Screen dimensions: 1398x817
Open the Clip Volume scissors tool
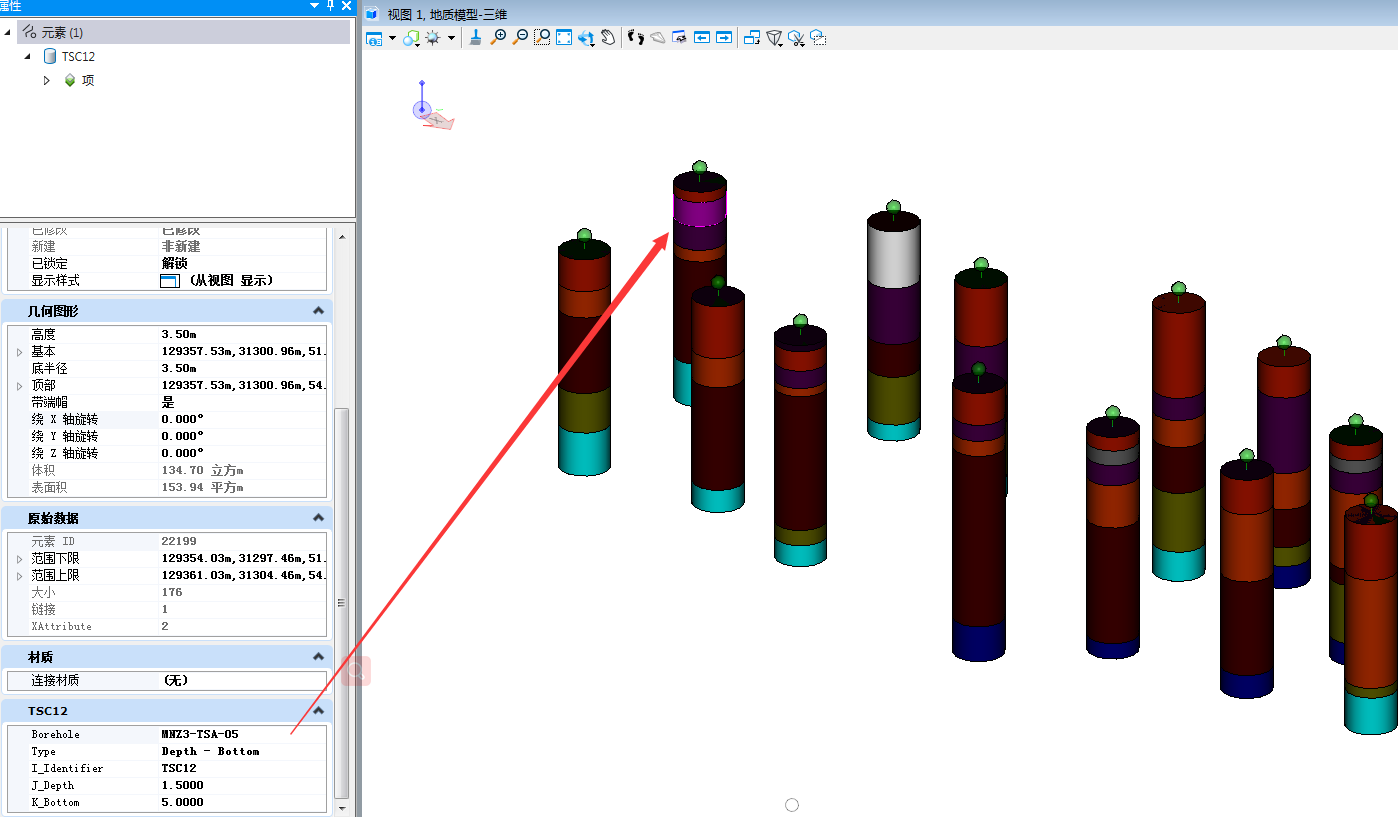(796, 38)
